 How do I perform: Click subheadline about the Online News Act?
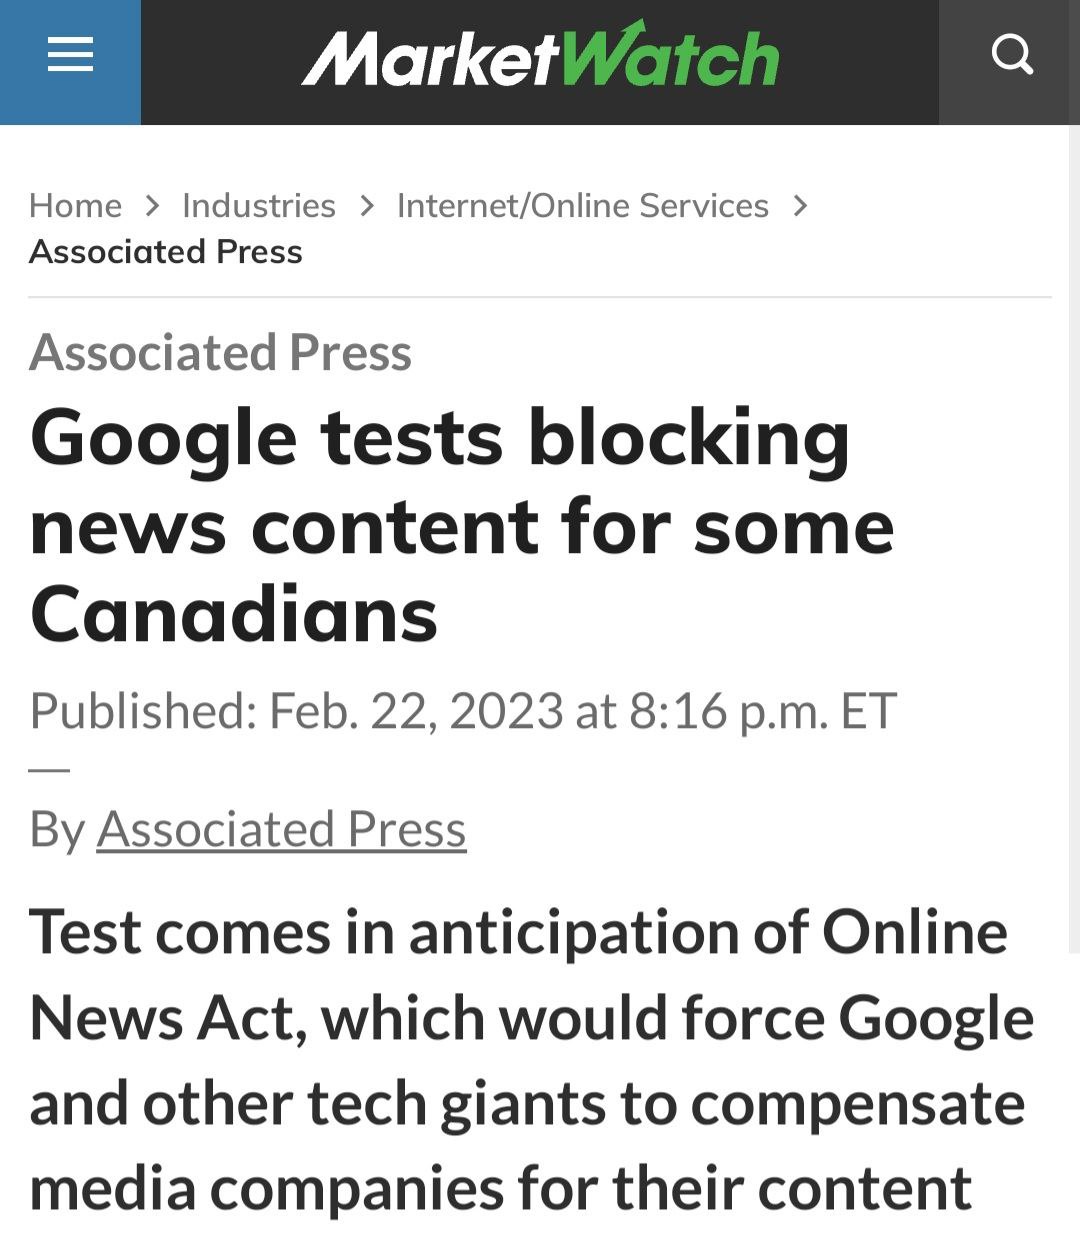(531, 1060)
